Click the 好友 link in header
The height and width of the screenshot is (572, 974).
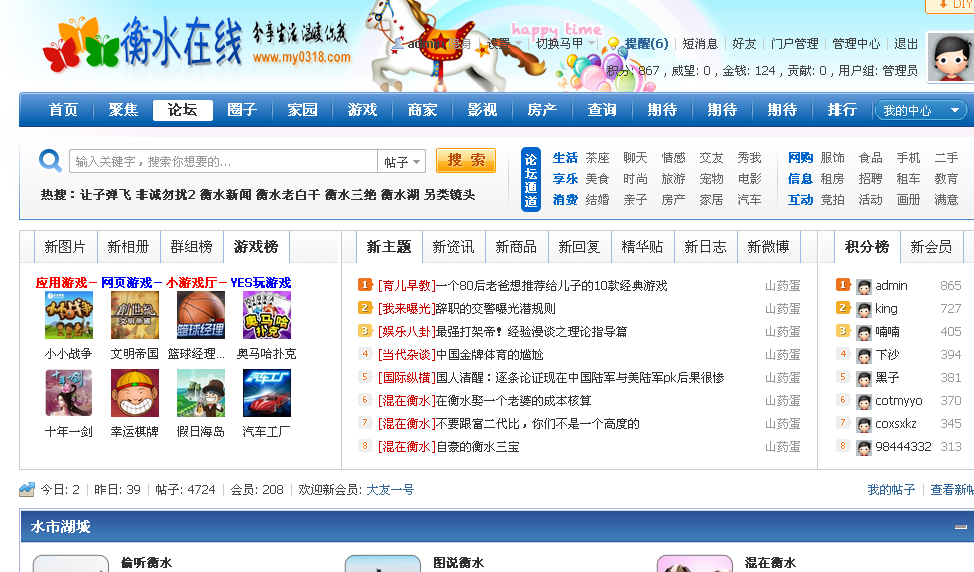tap(744, 43)
